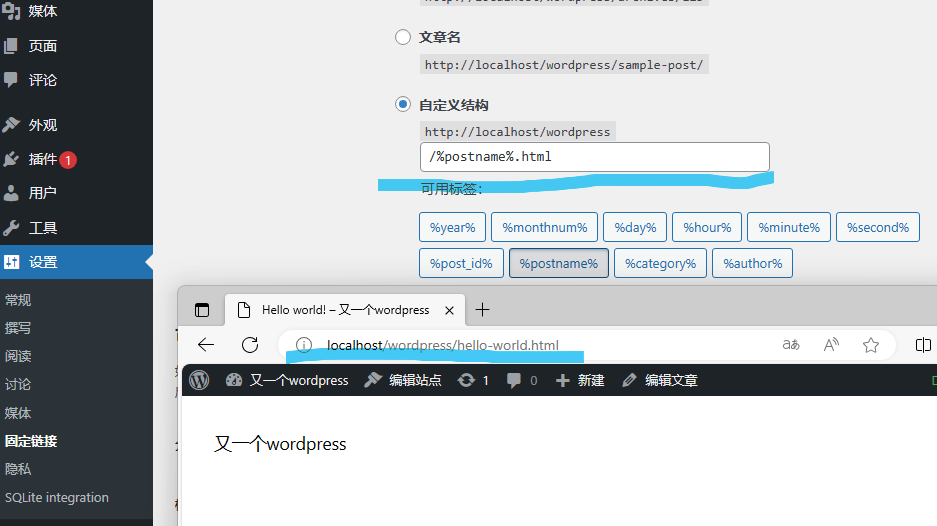
Task: Click the browser address bar URL
Action: tap(443, 345)
